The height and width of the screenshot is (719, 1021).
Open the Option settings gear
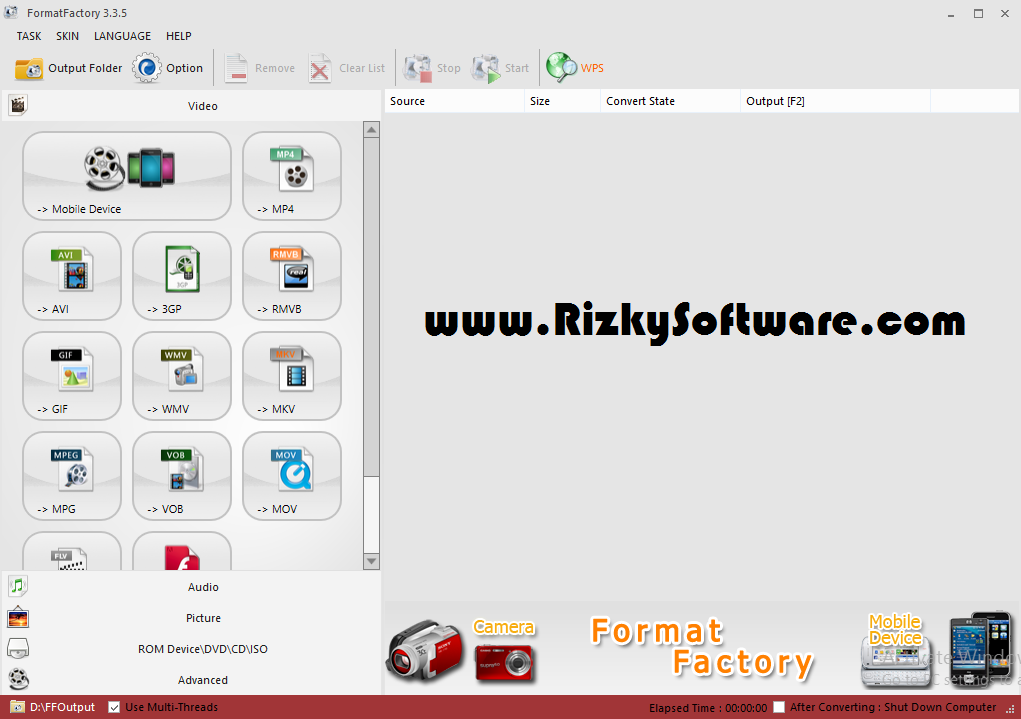(168, 68)
